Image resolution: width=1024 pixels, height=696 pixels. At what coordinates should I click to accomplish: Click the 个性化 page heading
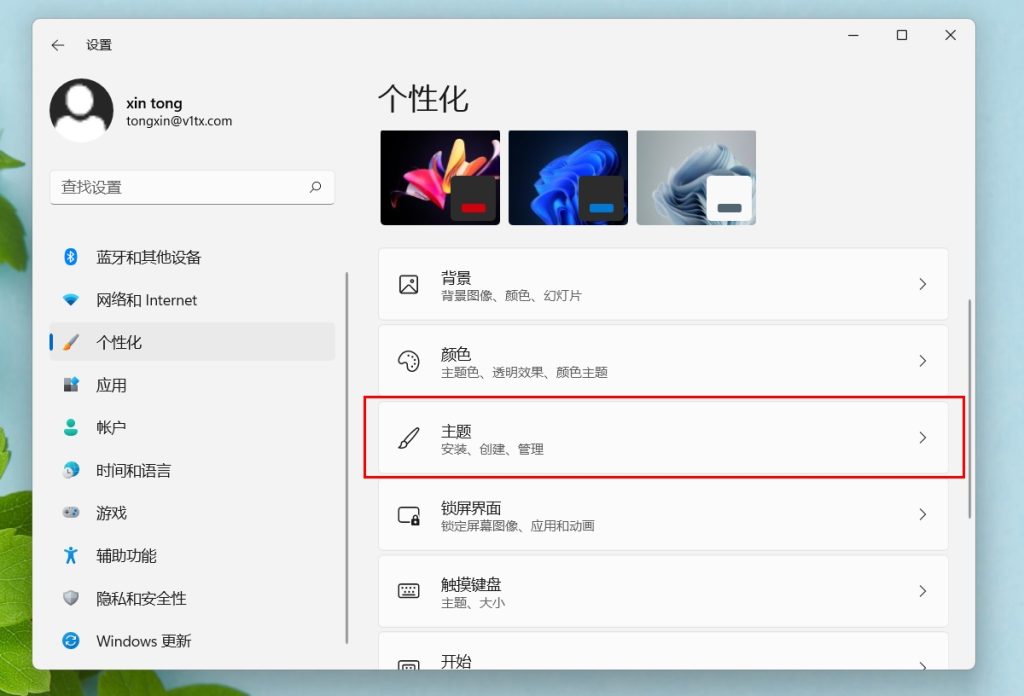[423, 99]
